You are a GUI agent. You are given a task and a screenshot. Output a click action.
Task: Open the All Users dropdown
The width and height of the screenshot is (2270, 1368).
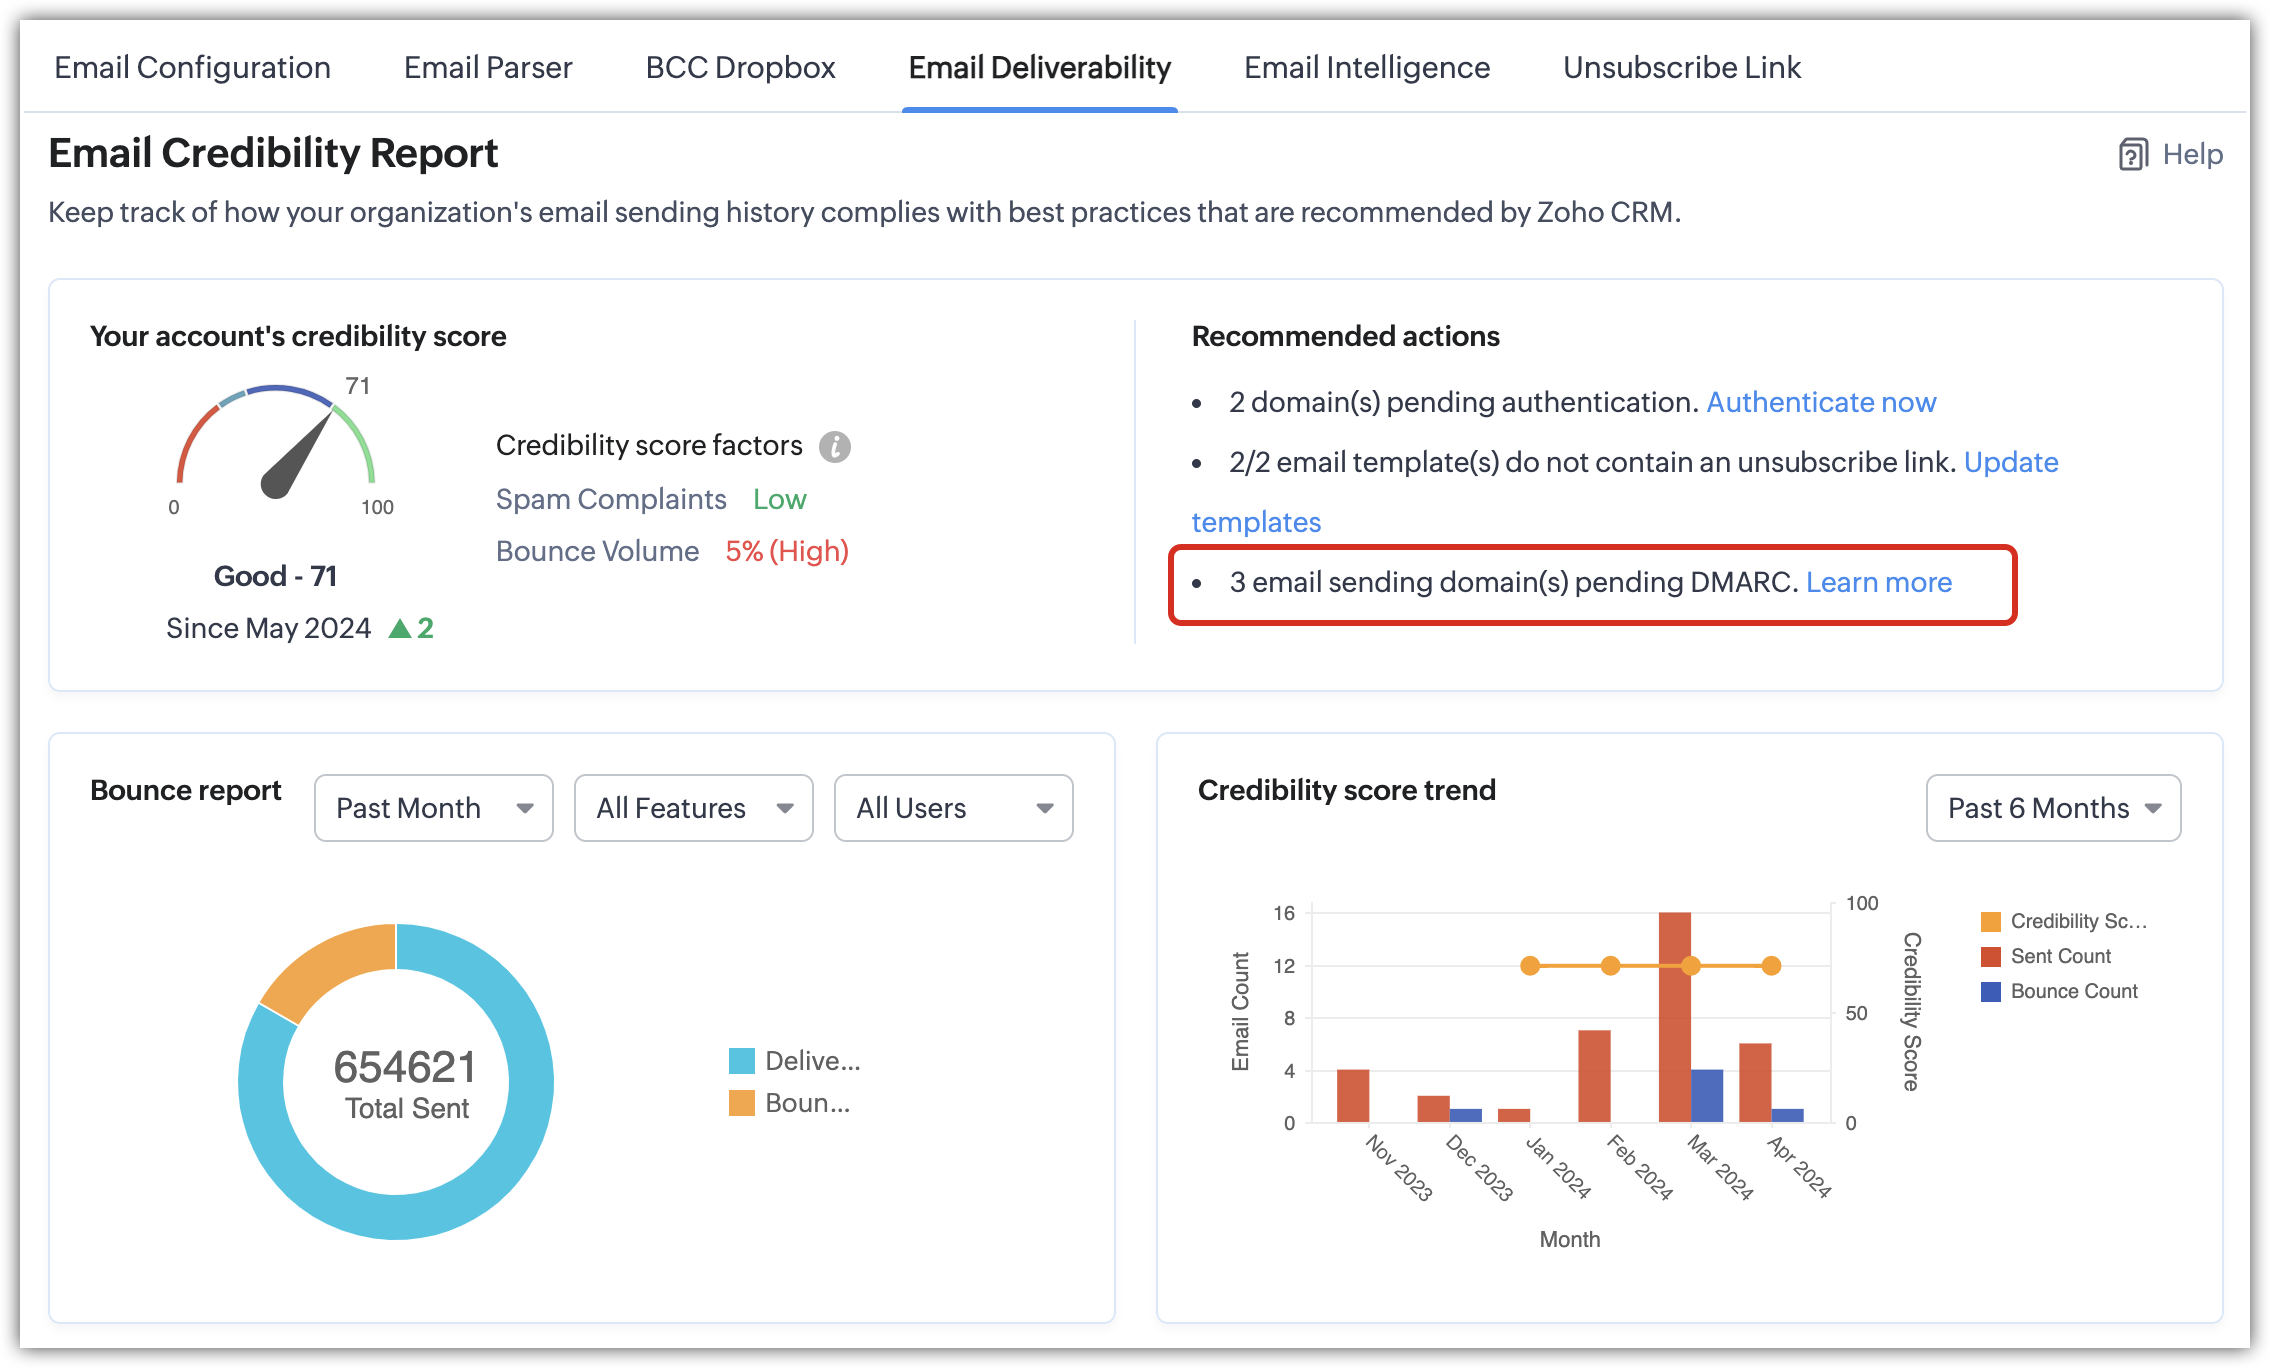pos(953,808)
